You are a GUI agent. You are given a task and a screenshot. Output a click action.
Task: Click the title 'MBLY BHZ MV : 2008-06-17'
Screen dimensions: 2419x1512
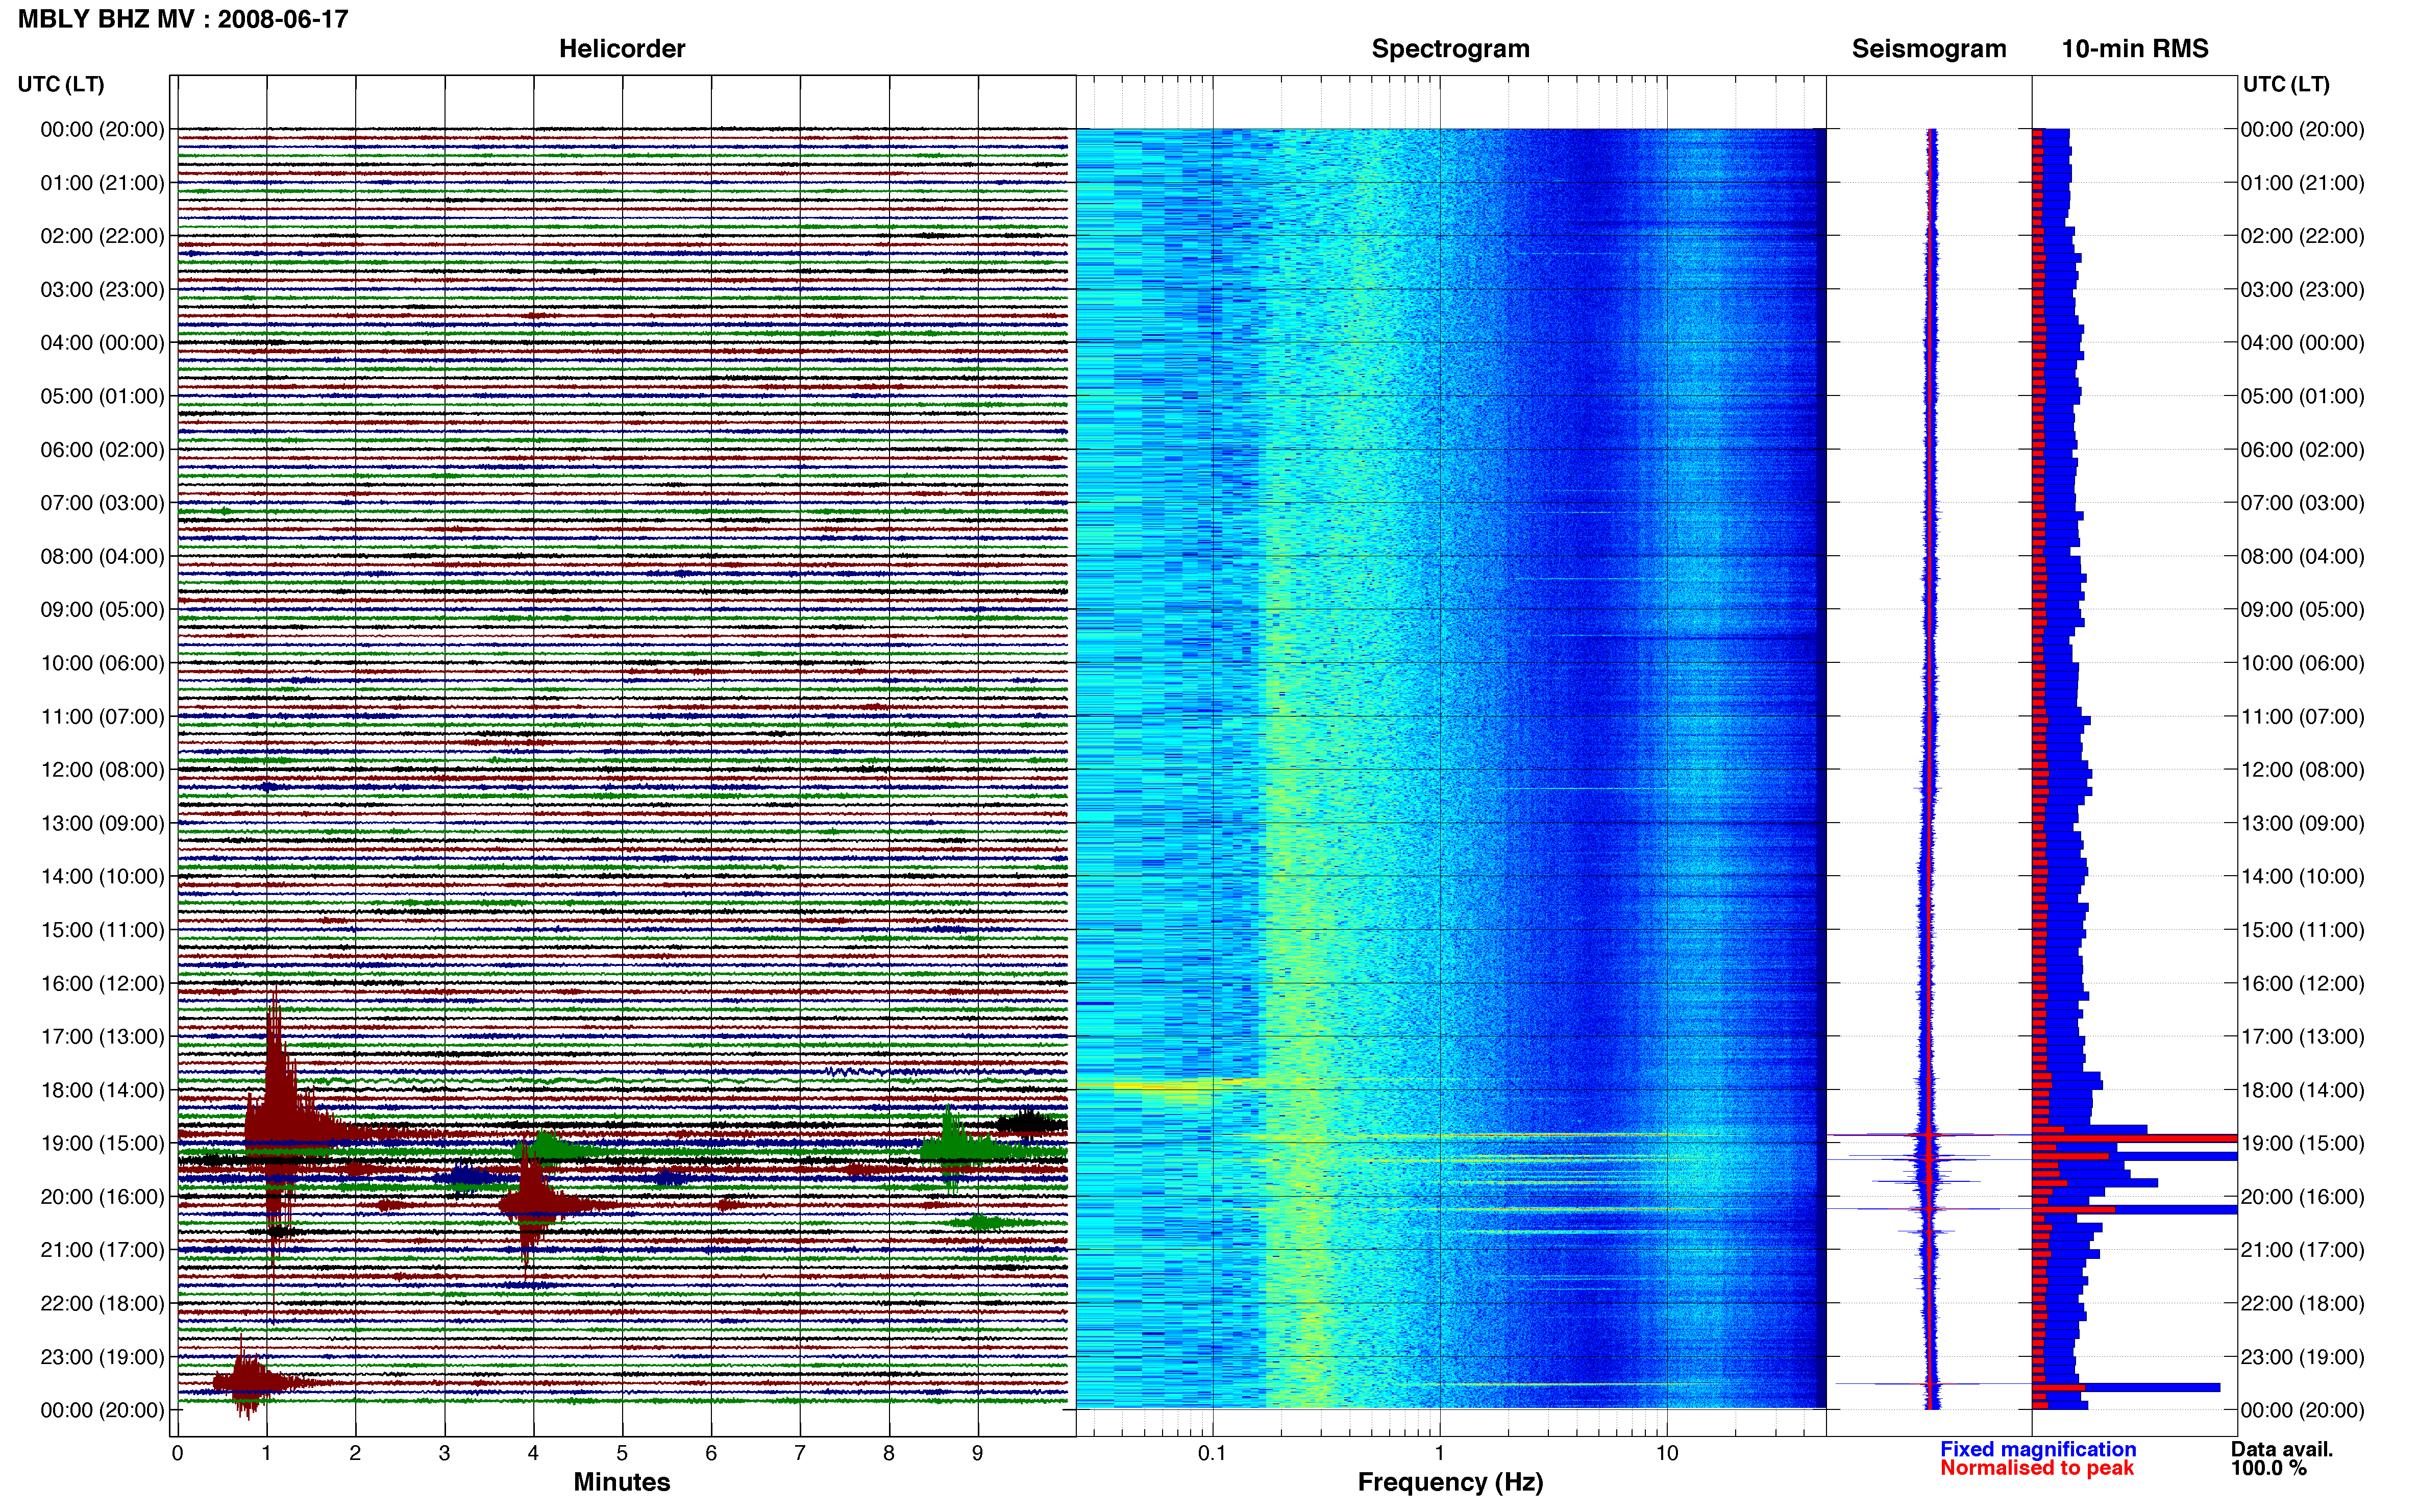(x=183, y=19)
